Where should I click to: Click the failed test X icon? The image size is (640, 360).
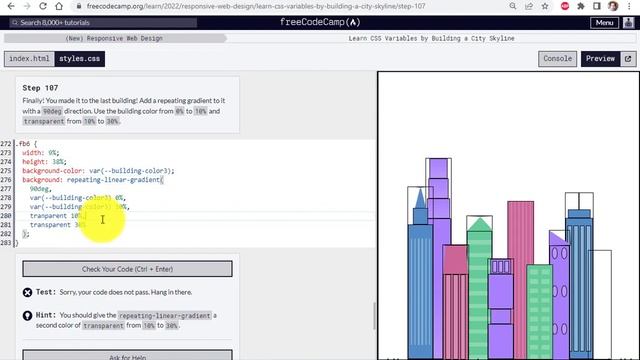27,292
